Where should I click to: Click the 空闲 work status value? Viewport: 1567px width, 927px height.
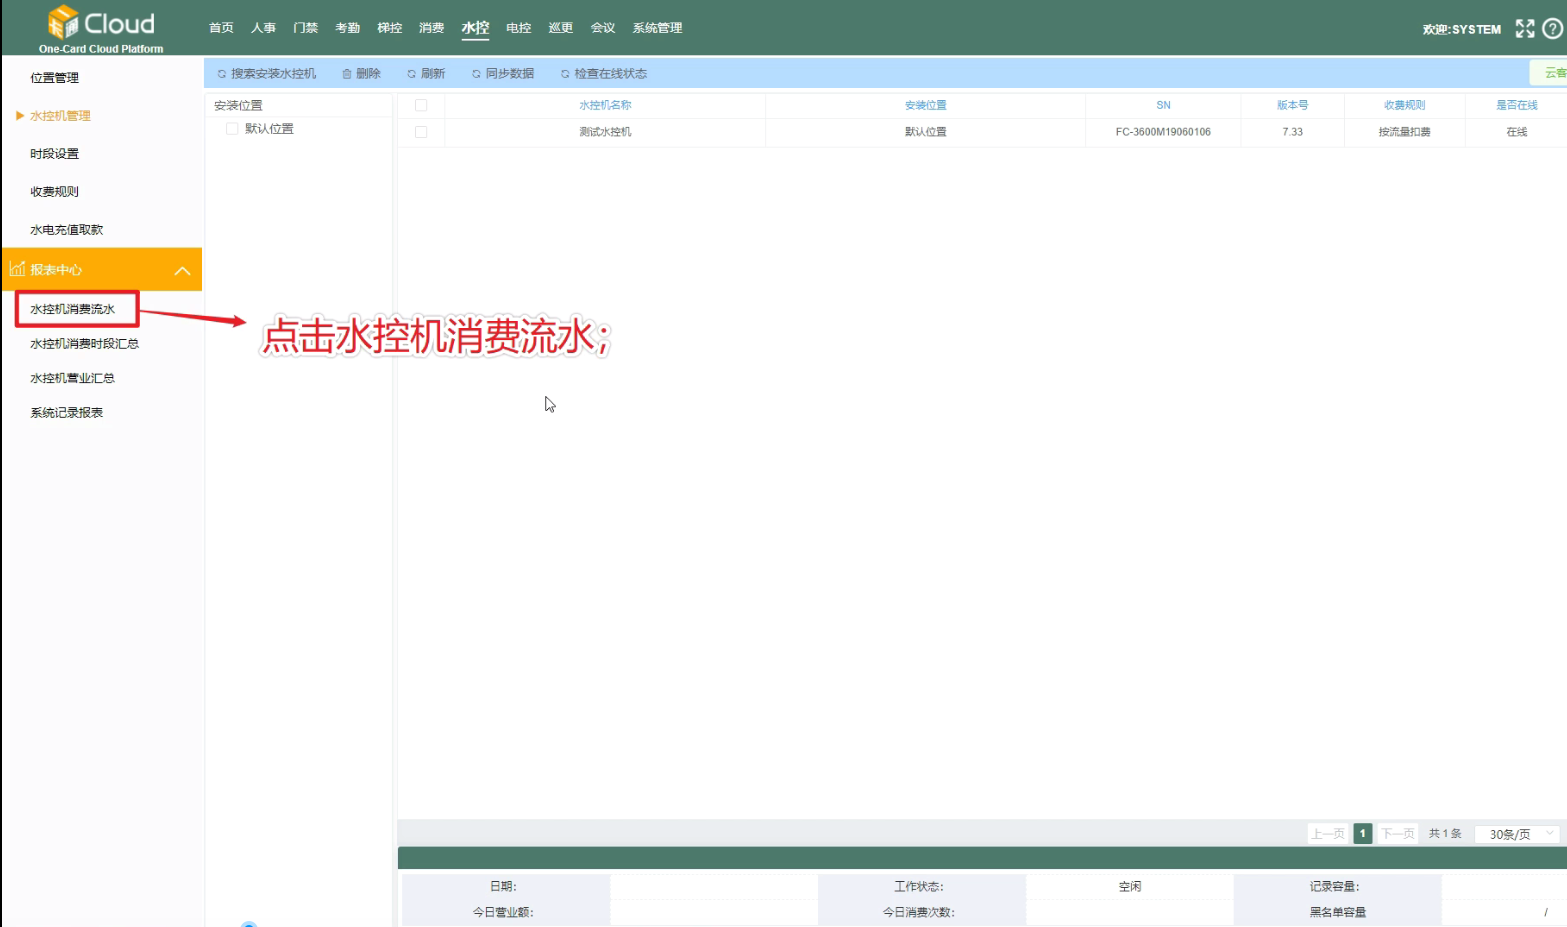[x=1129, y=887]
